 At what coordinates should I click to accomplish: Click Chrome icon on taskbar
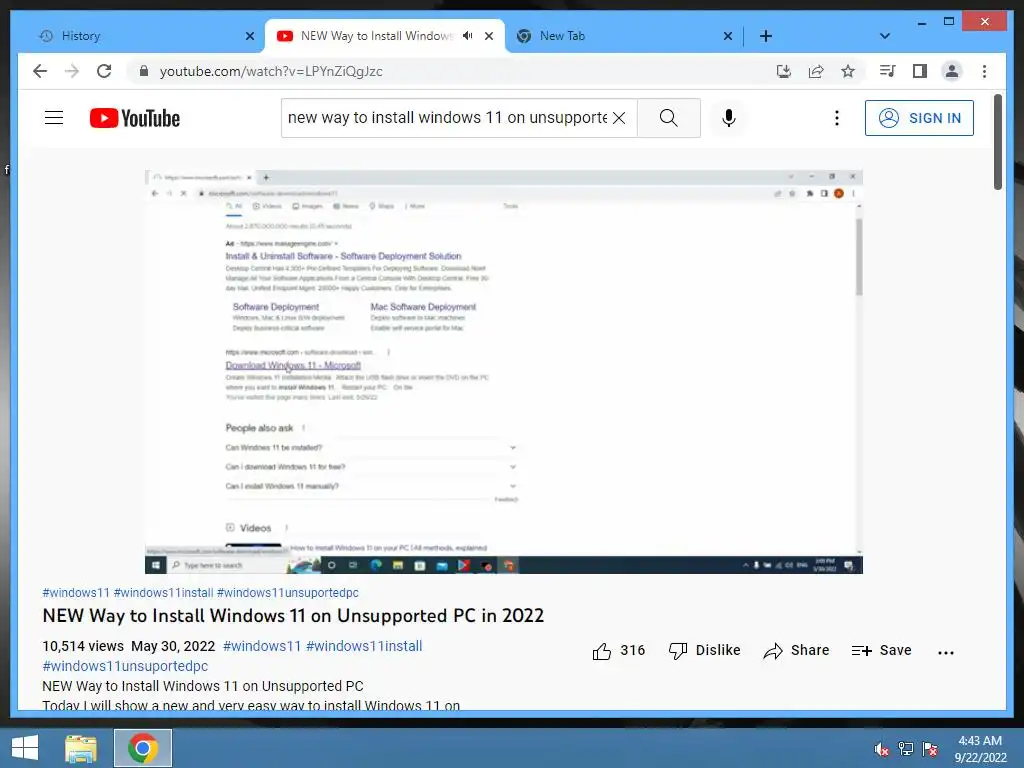click(x=143, y=748)
